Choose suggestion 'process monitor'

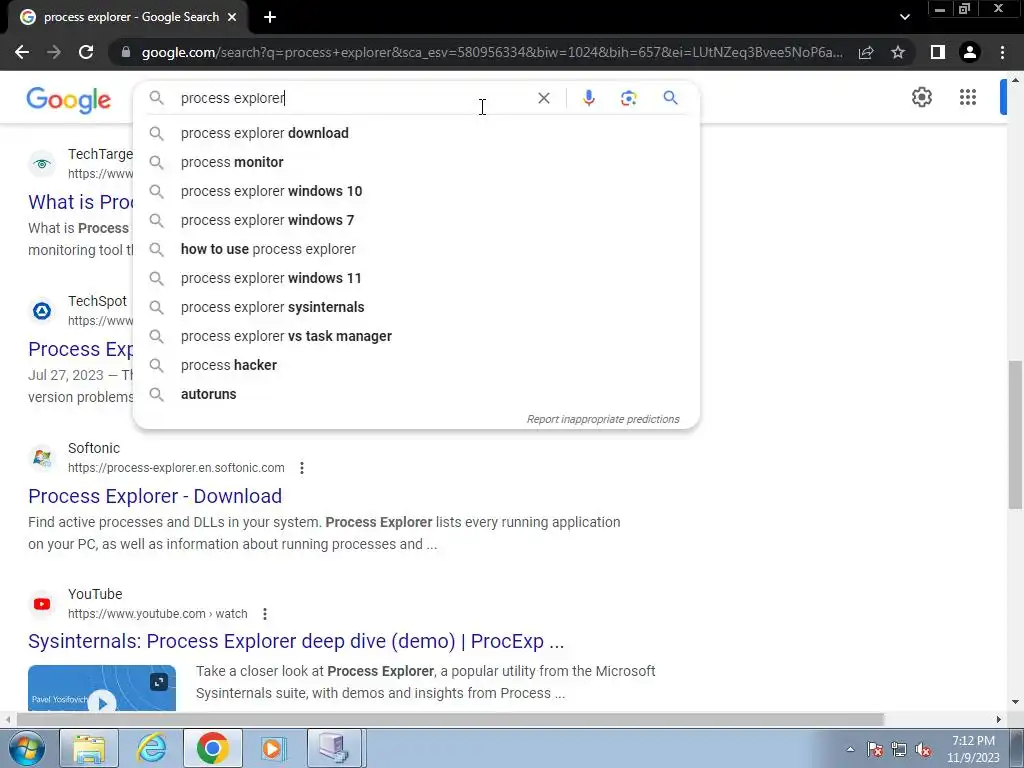coord(416,162)
